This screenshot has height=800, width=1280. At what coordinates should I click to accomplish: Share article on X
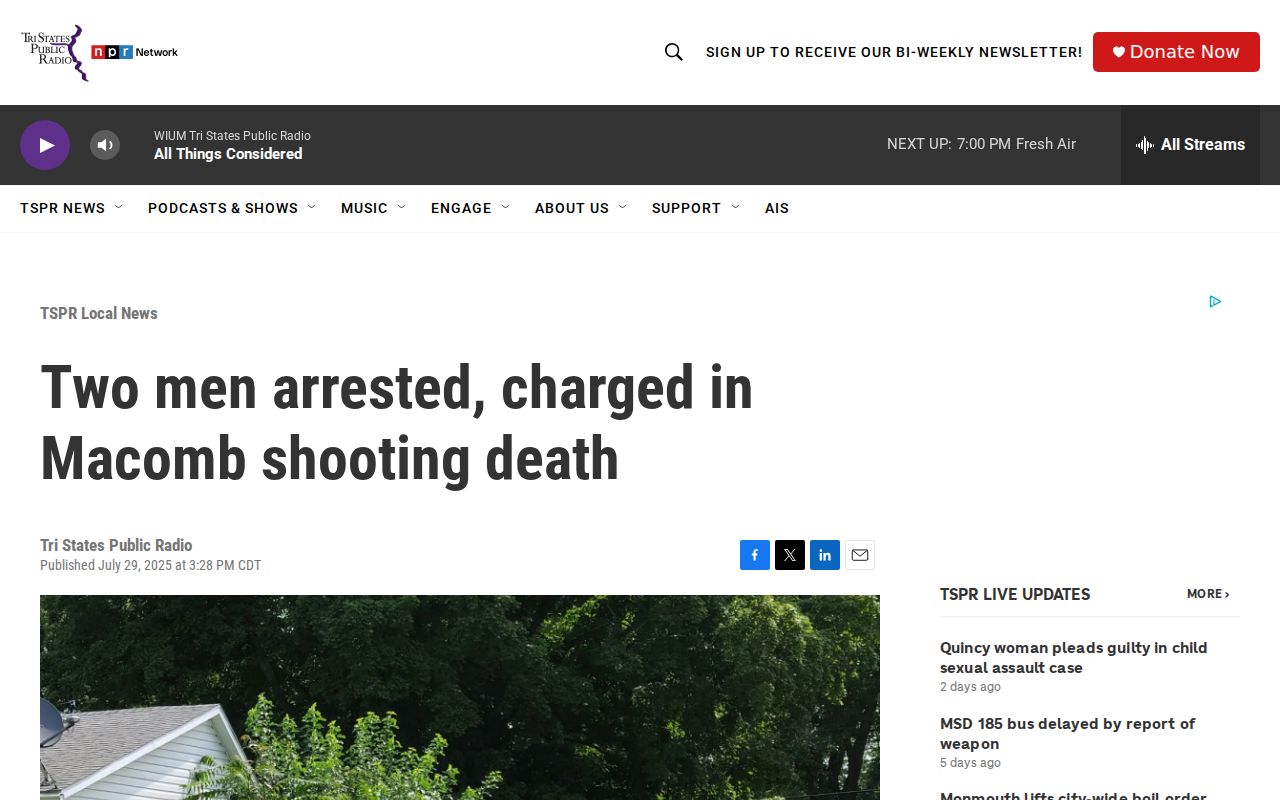(790, 555)
